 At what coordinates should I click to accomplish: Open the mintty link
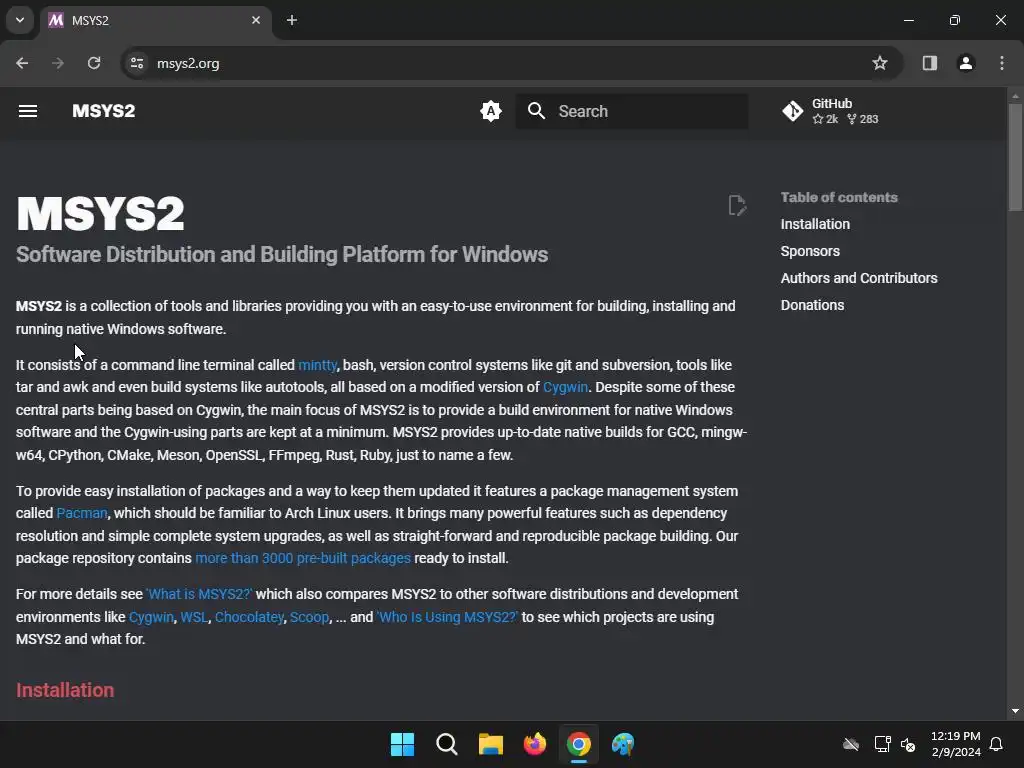(317, 365)
